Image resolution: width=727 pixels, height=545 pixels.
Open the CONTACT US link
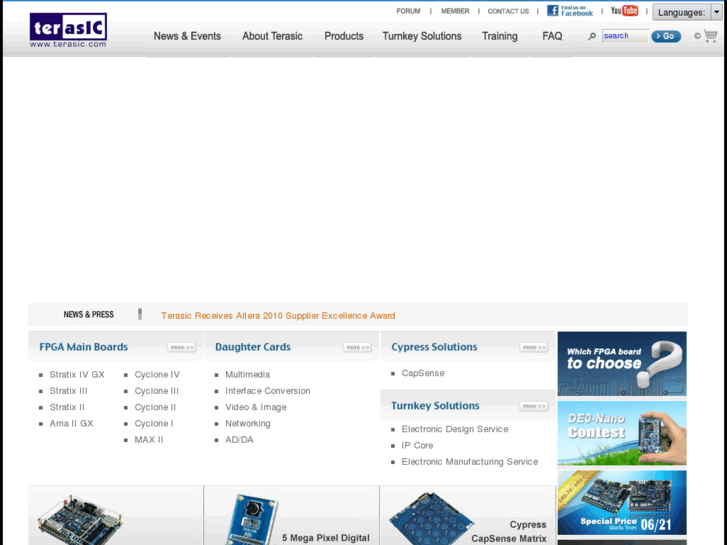point(508,11)
